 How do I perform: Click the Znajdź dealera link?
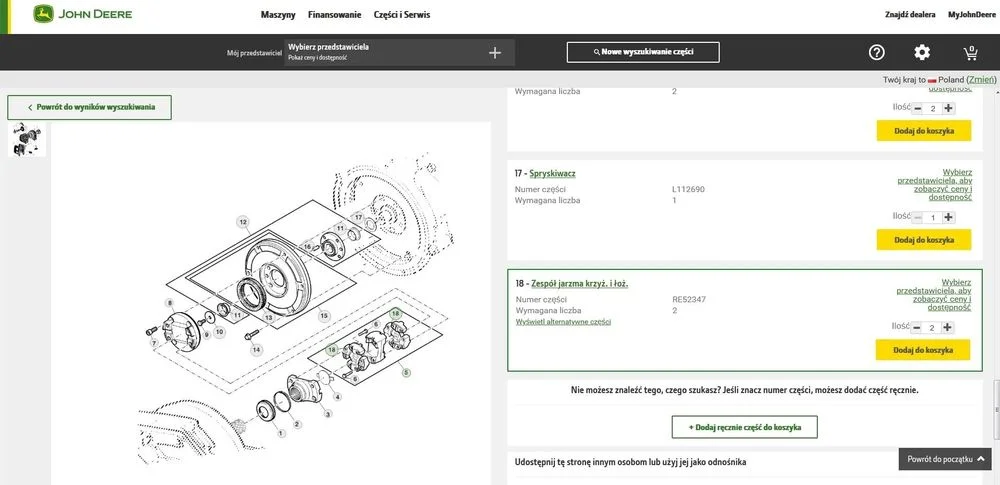pyautogui.click(x=910, y=15)
